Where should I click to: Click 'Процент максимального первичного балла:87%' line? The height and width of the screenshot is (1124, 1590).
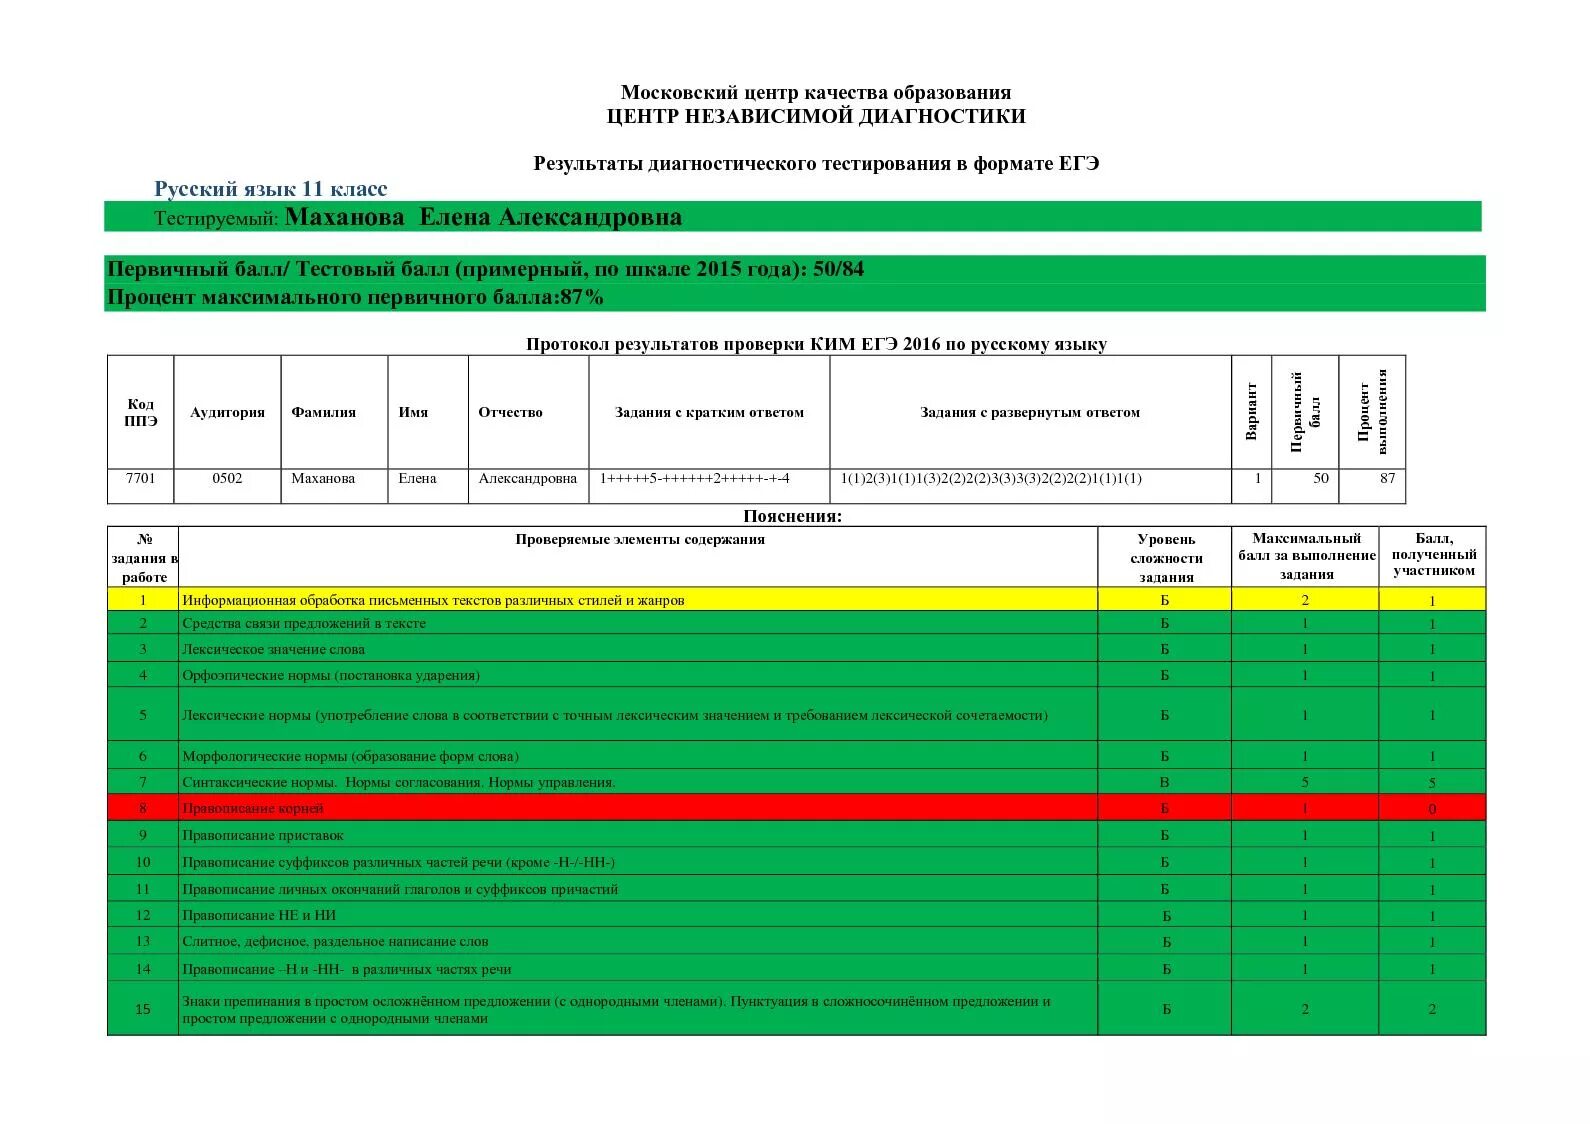[x=355, y=297]
